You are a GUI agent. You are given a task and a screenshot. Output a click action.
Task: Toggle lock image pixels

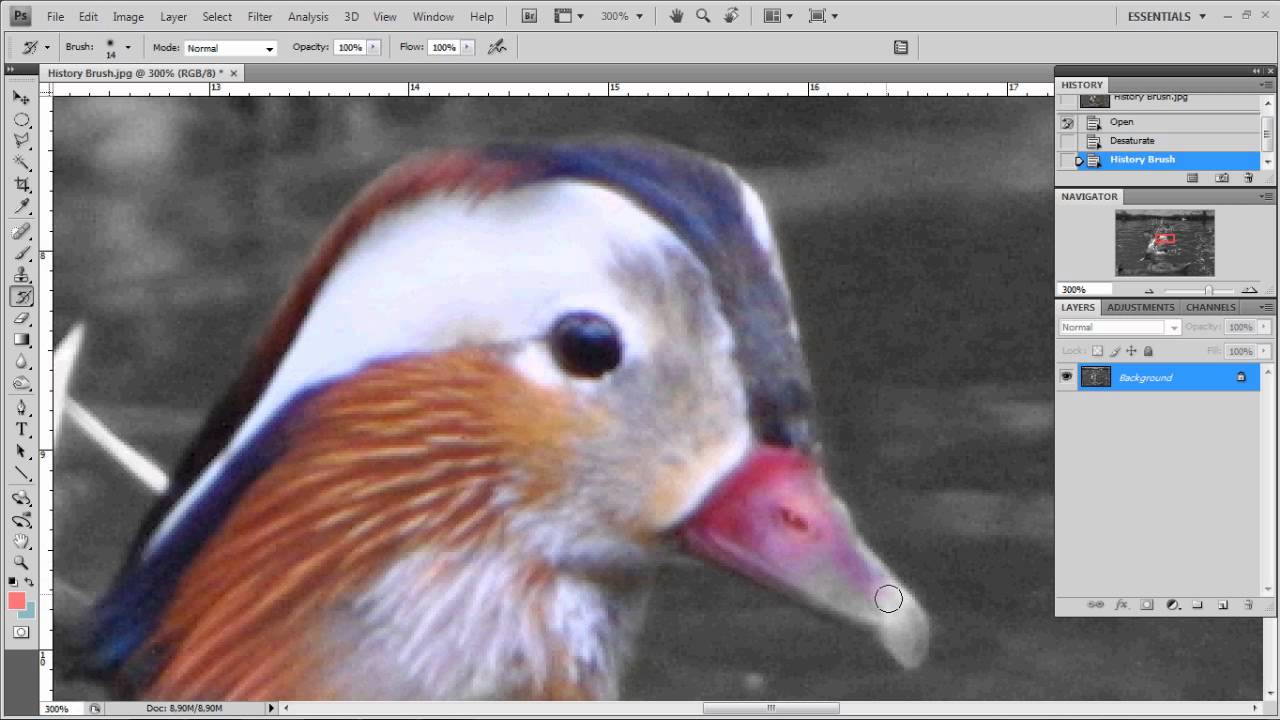(1115, 351)
